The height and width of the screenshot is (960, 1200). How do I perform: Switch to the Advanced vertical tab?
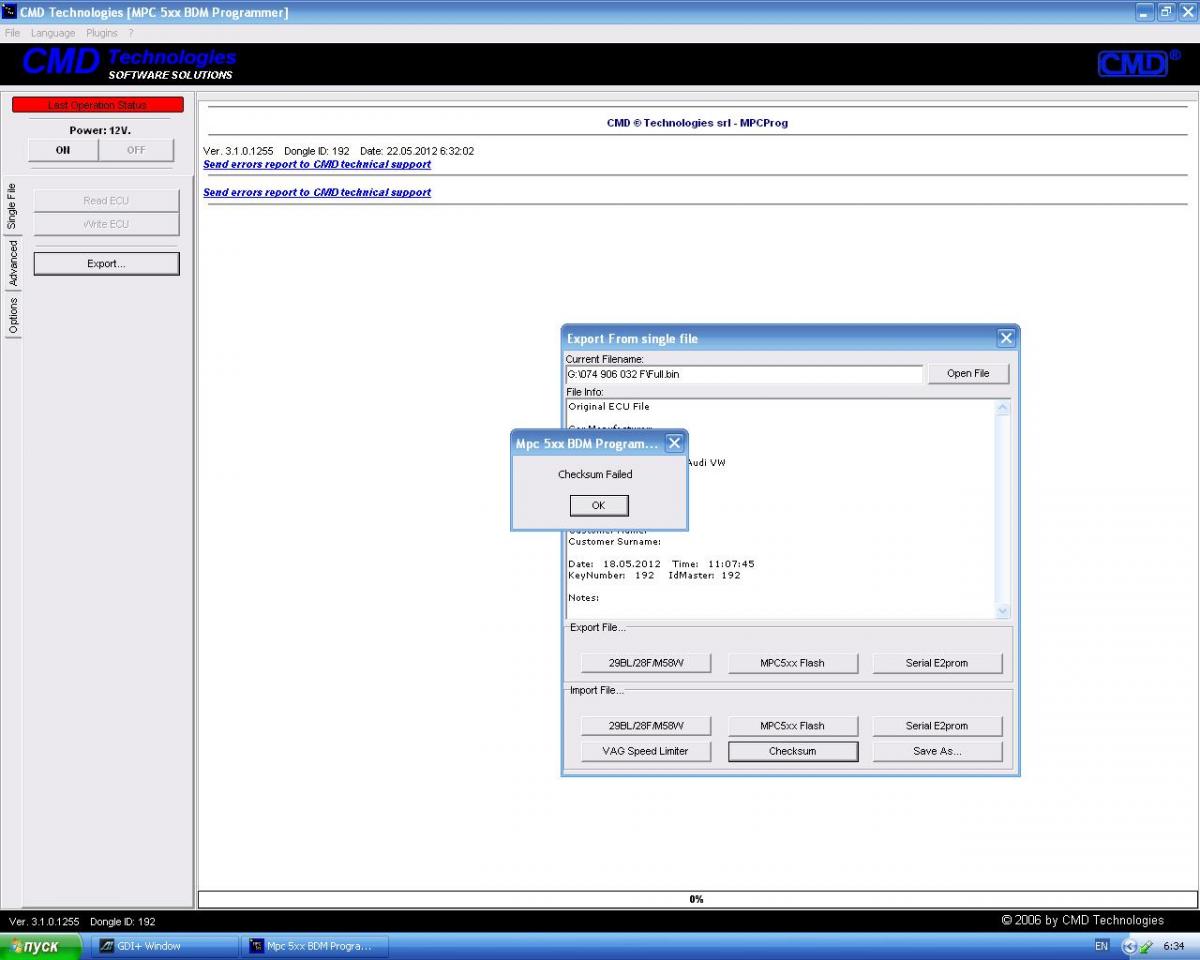(x=13, y=264)
